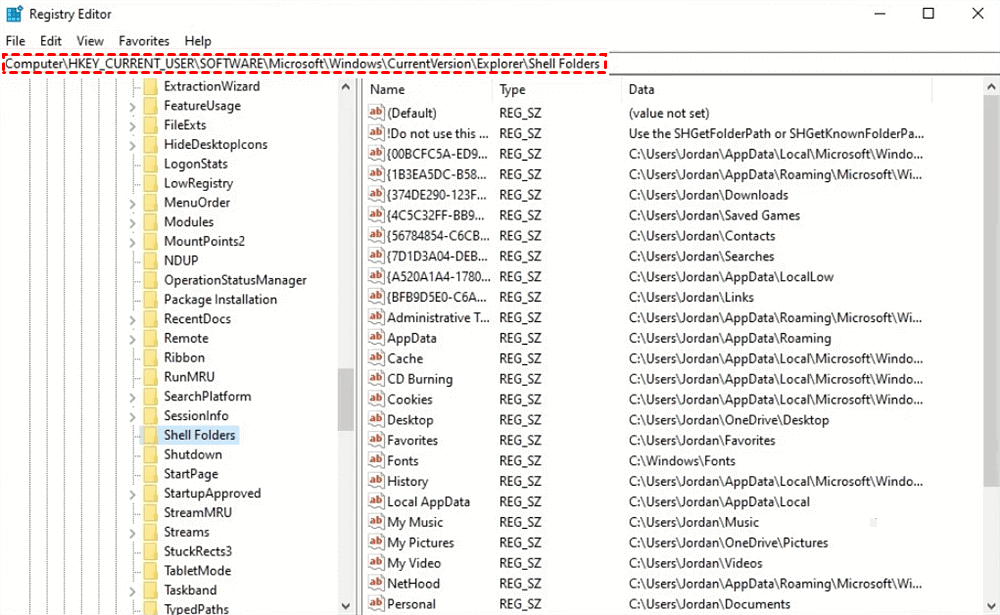Expand the Streams key
This screenshot has width=1000, height=615.
click(x=132, y=533)
